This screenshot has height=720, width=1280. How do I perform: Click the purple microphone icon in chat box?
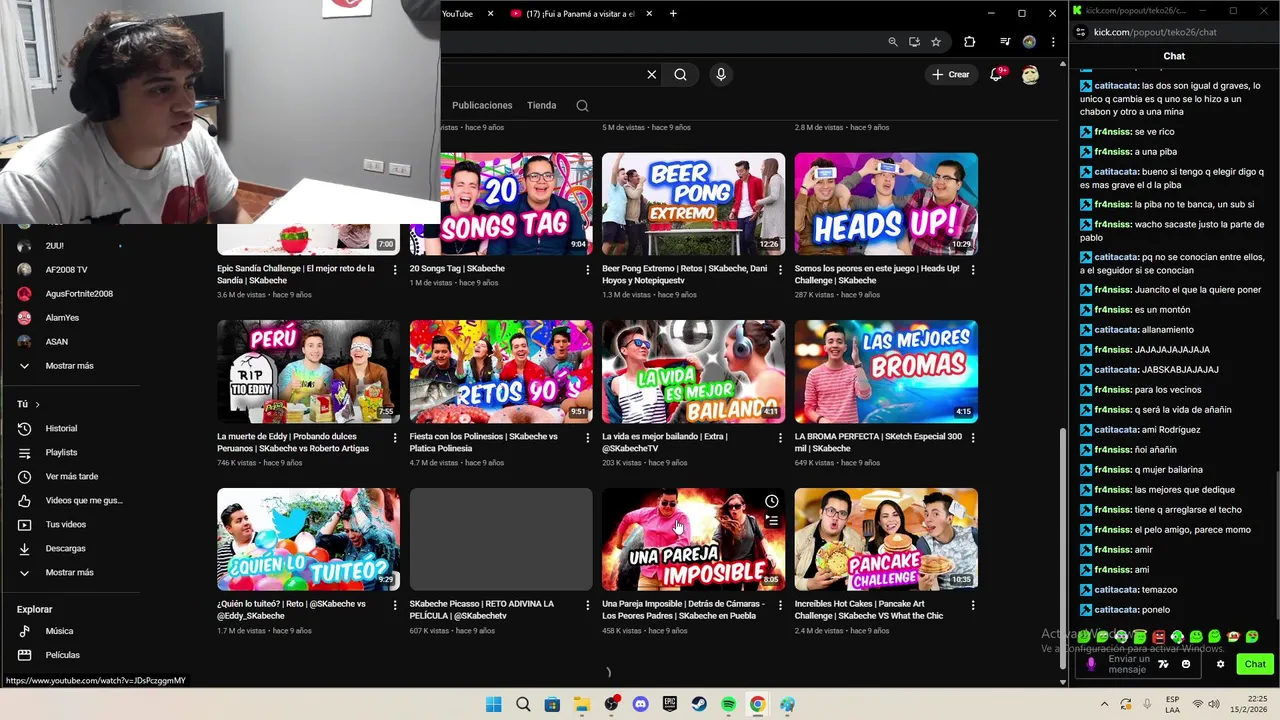(x=1091, y=664)
